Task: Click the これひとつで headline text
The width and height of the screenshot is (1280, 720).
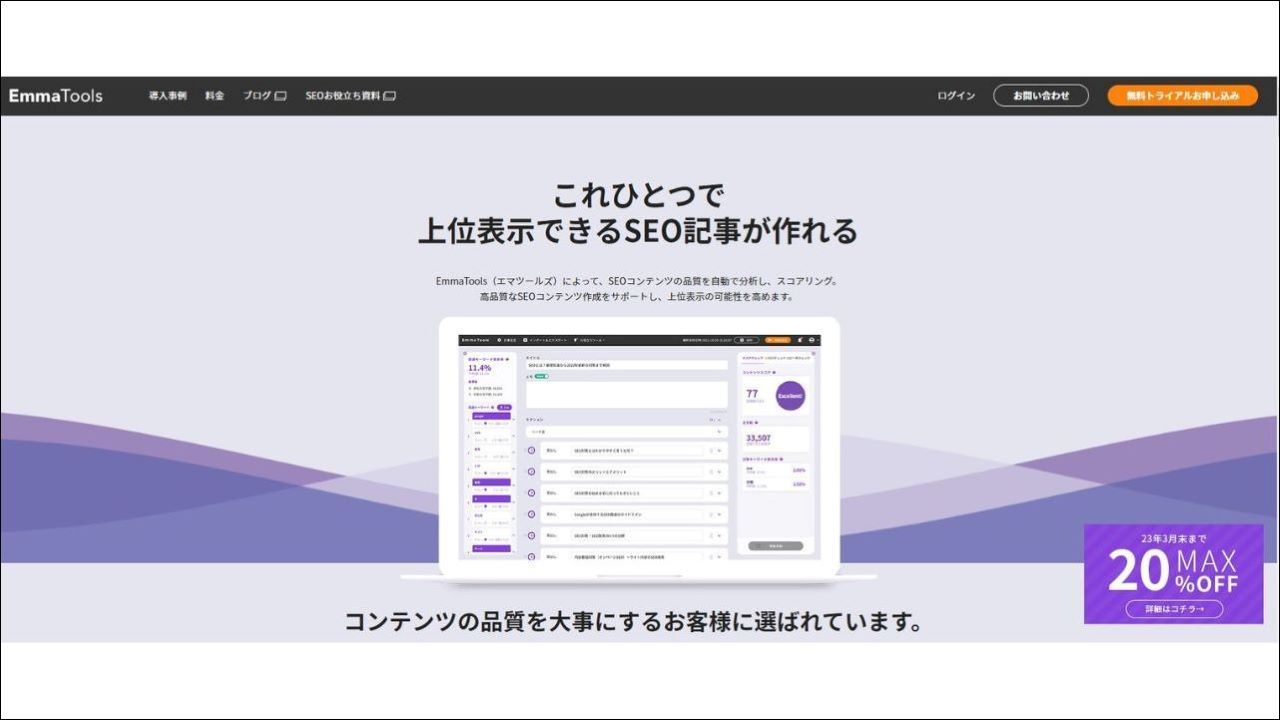Action: [x=638, y=193]
